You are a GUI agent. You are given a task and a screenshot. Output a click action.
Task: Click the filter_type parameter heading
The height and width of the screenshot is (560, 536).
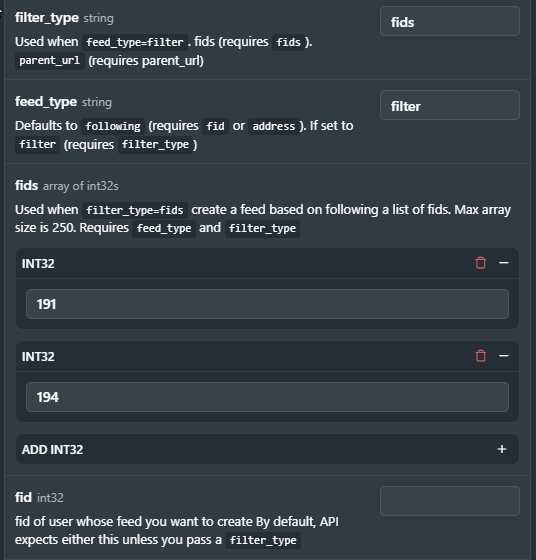(x=47, y=18)
